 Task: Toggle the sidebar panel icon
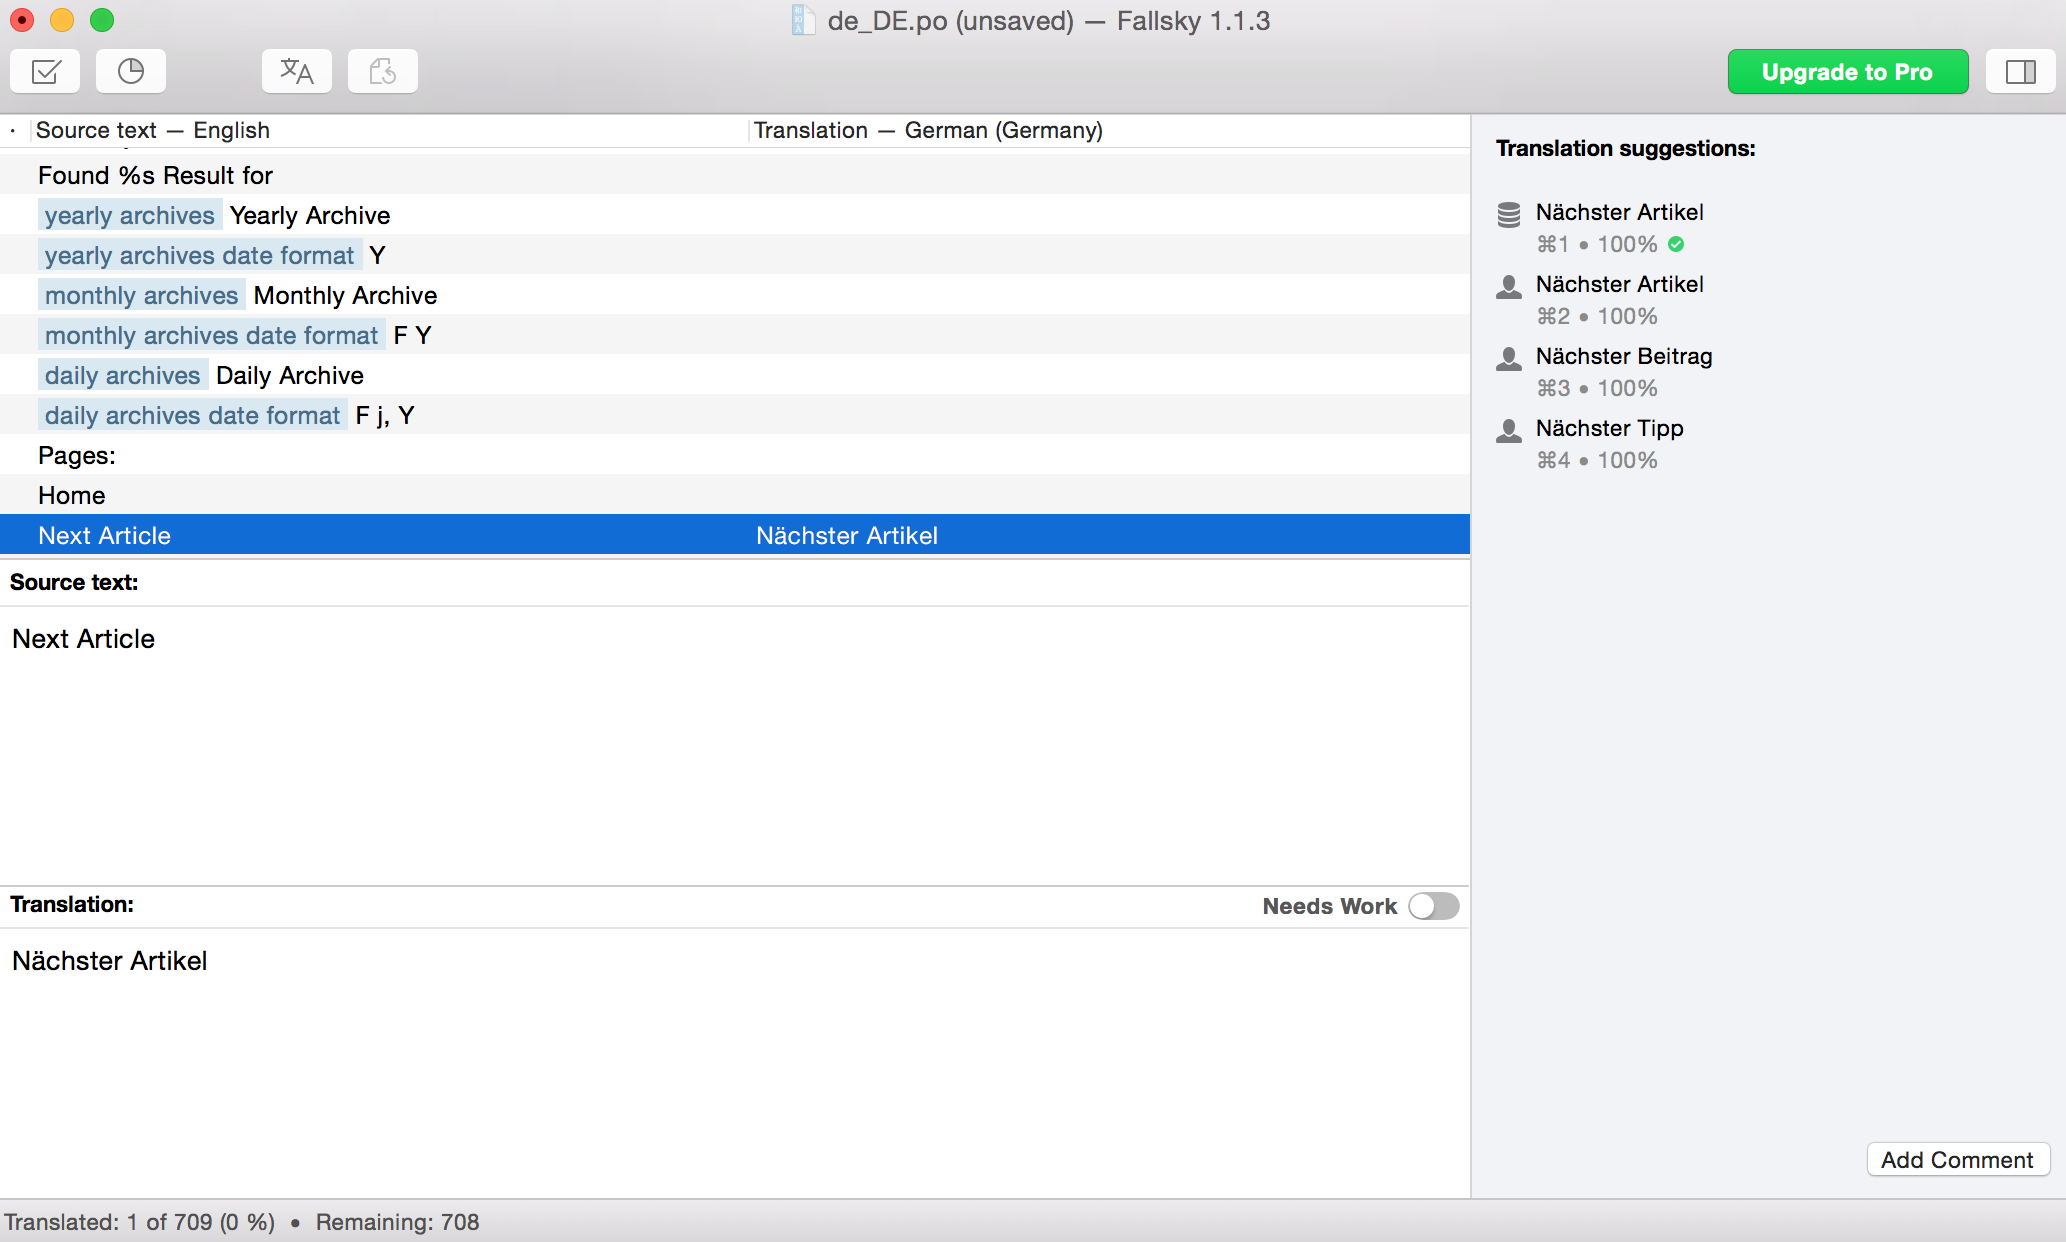(2020, 72)
